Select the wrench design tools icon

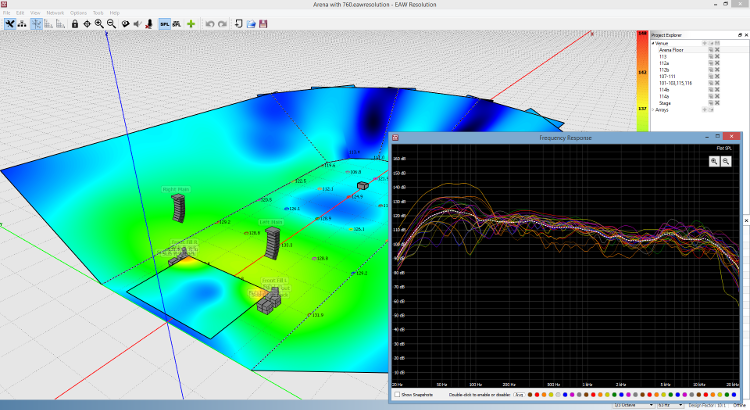click(10, 24)
